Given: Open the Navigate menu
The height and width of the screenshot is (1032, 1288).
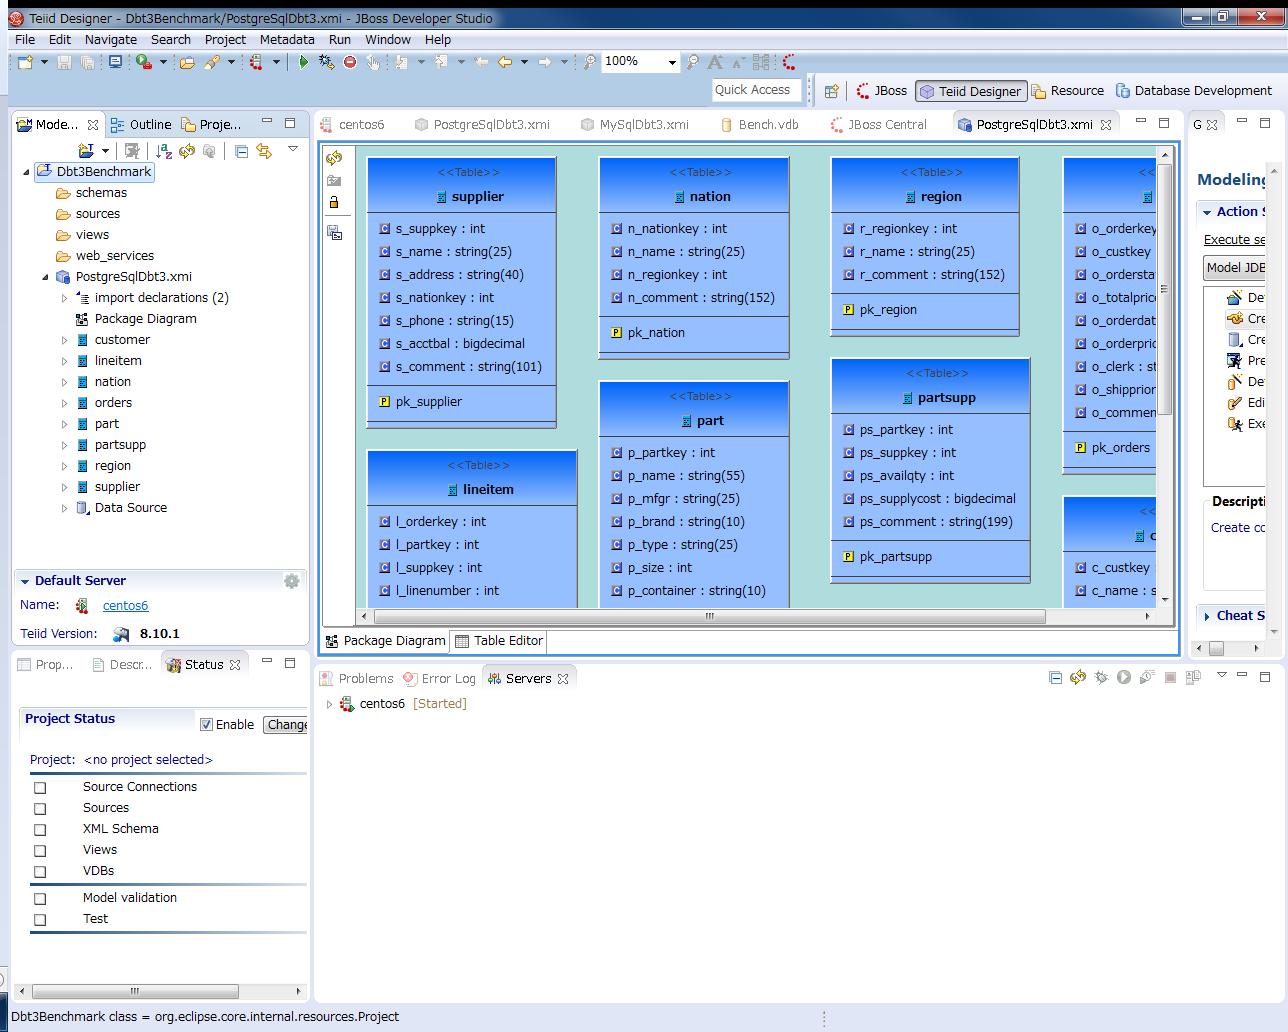Looking at the screenshot, I should point(111,40).
